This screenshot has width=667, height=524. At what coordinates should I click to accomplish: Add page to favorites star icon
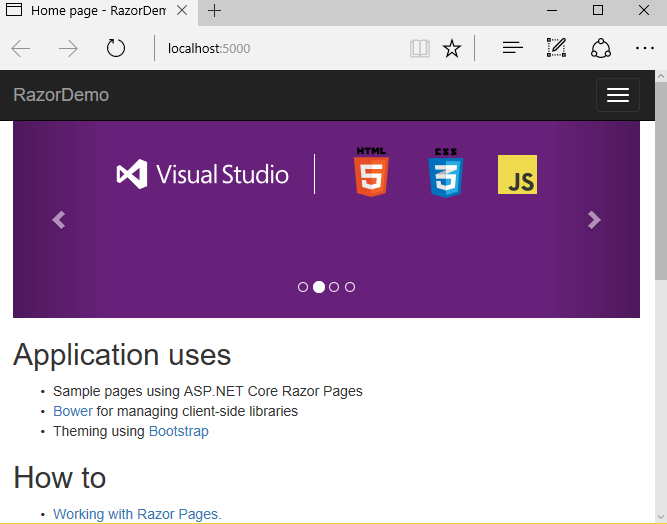[x=452, y=48]
